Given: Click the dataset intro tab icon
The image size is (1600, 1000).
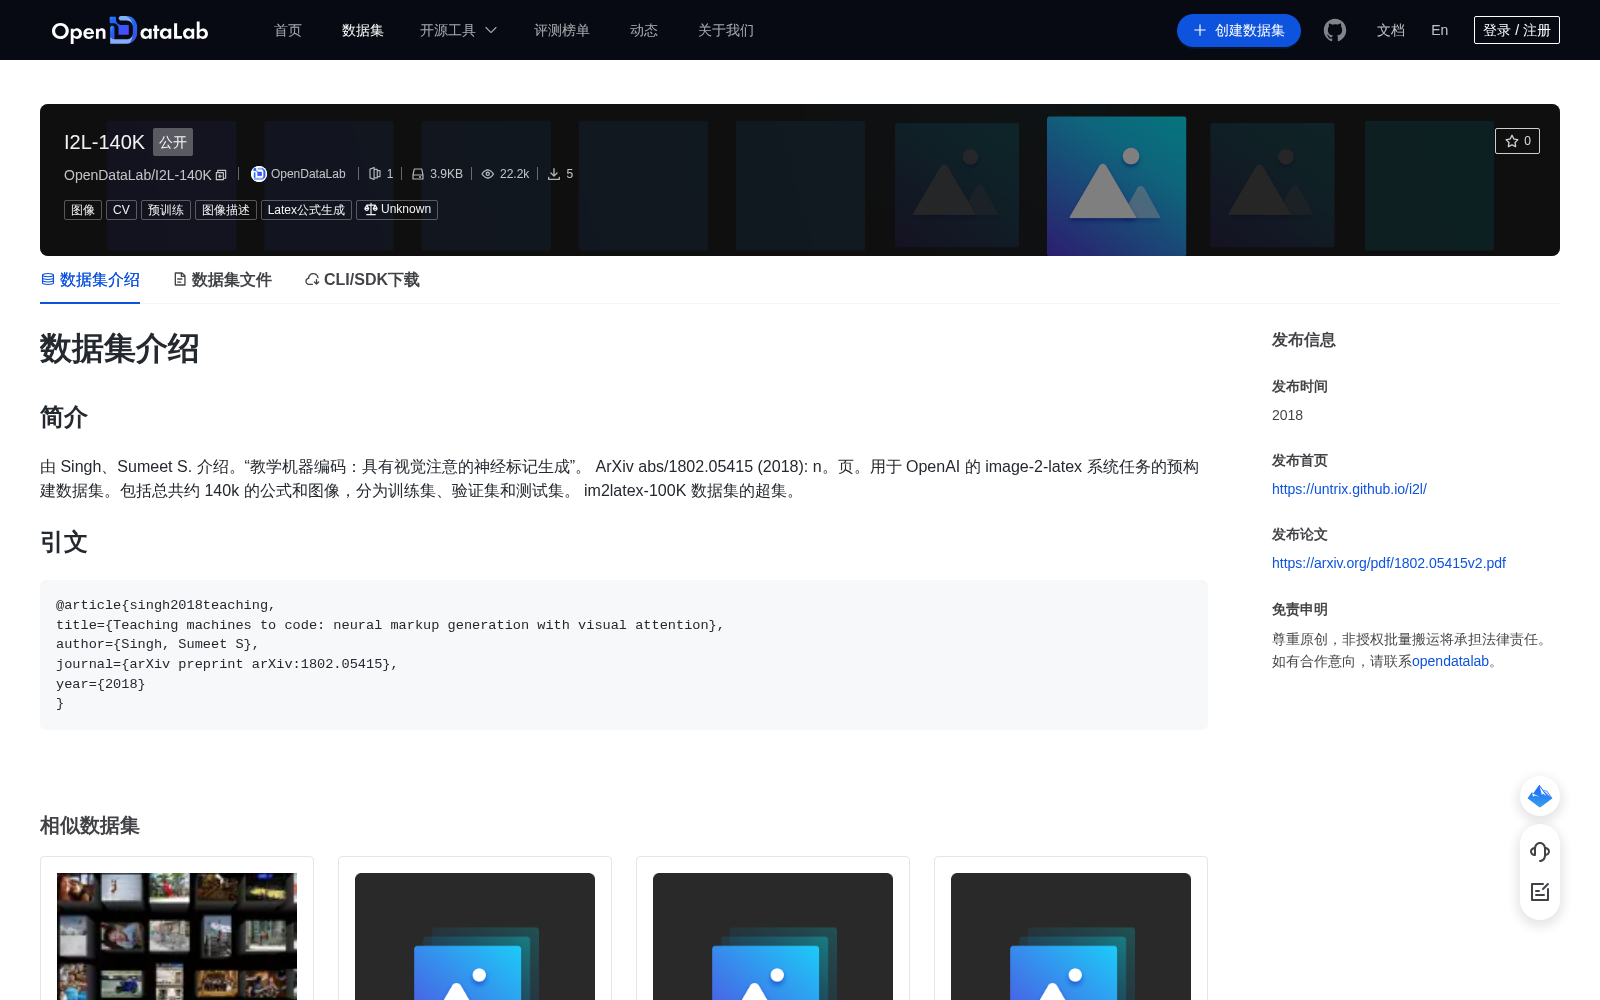Looking at the screenshot, I should (48, 279).
